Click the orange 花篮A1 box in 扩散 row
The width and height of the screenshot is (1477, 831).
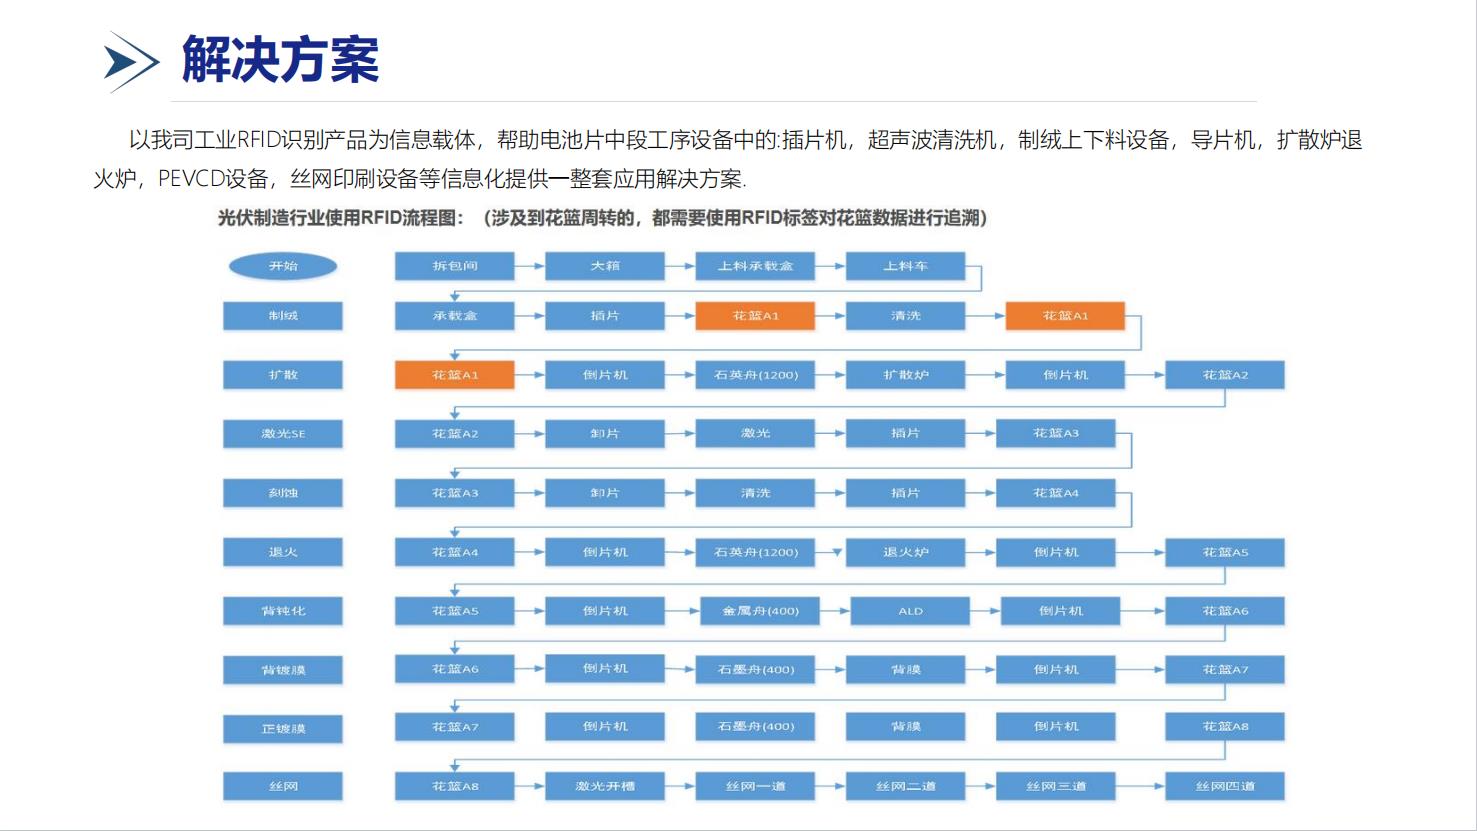(455, 375)
